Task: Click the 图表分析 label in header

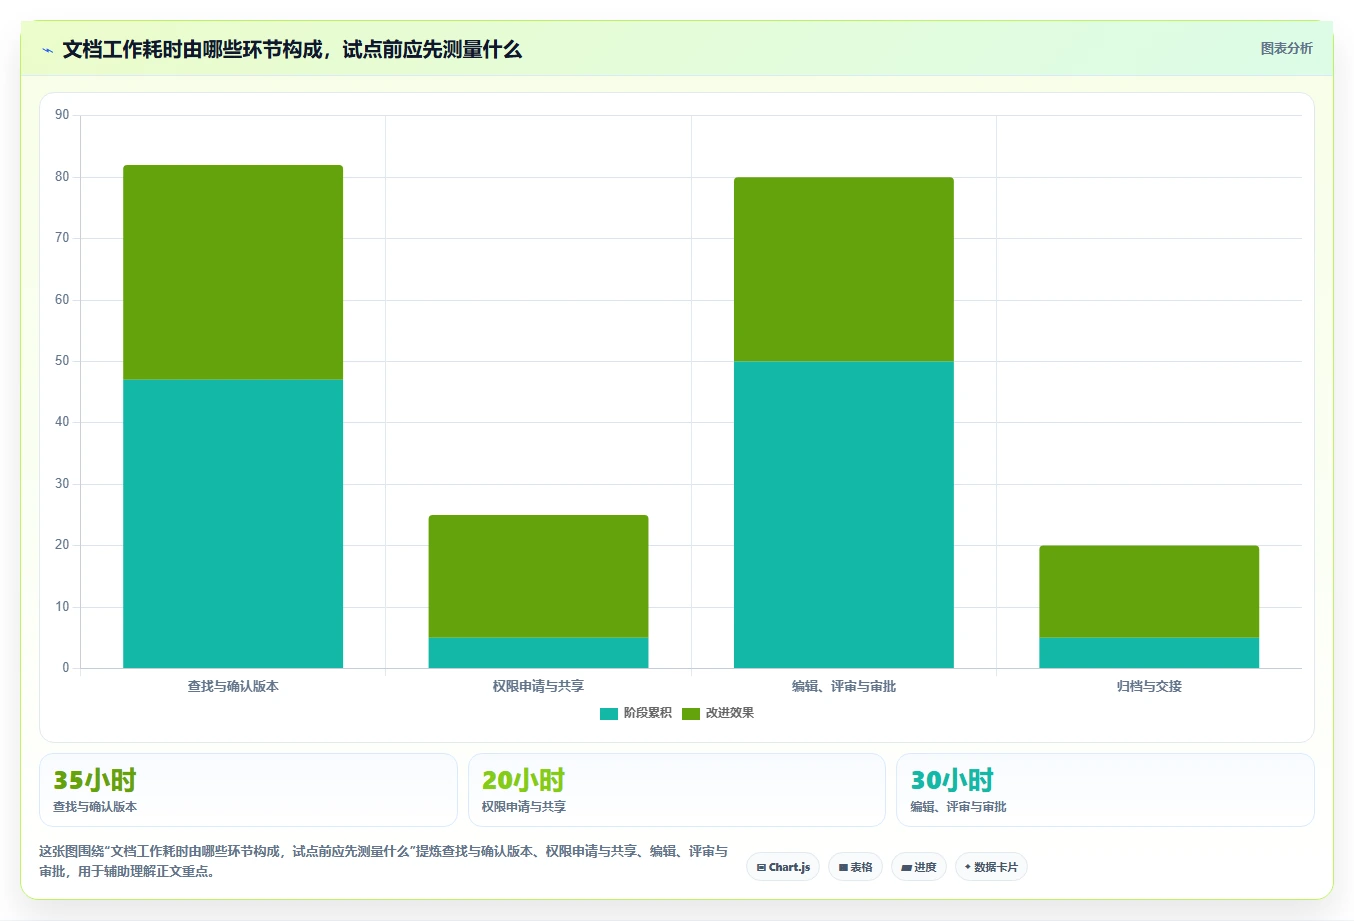Action: click(1286, 48)
